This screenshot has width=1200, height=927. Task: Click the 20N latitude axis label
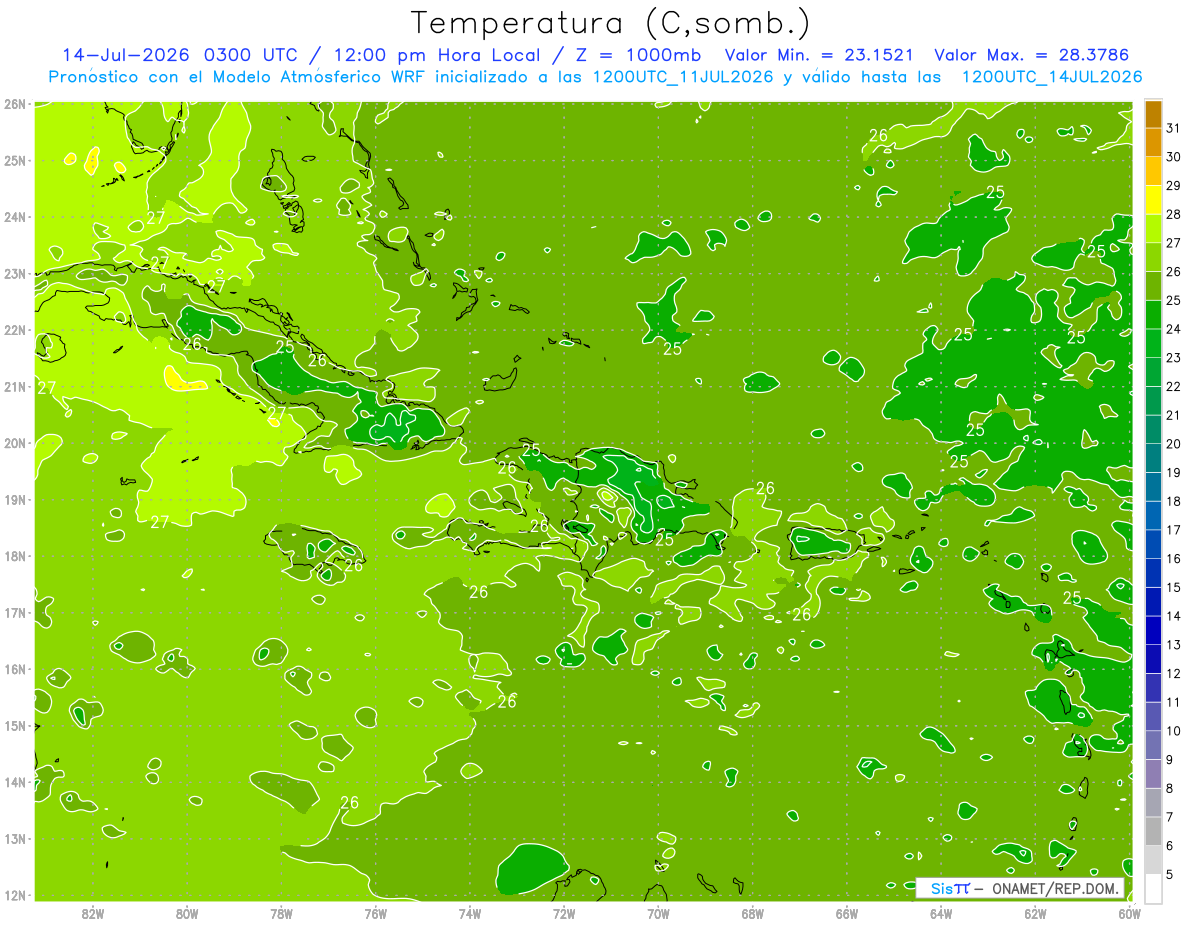tap(15, 443)
